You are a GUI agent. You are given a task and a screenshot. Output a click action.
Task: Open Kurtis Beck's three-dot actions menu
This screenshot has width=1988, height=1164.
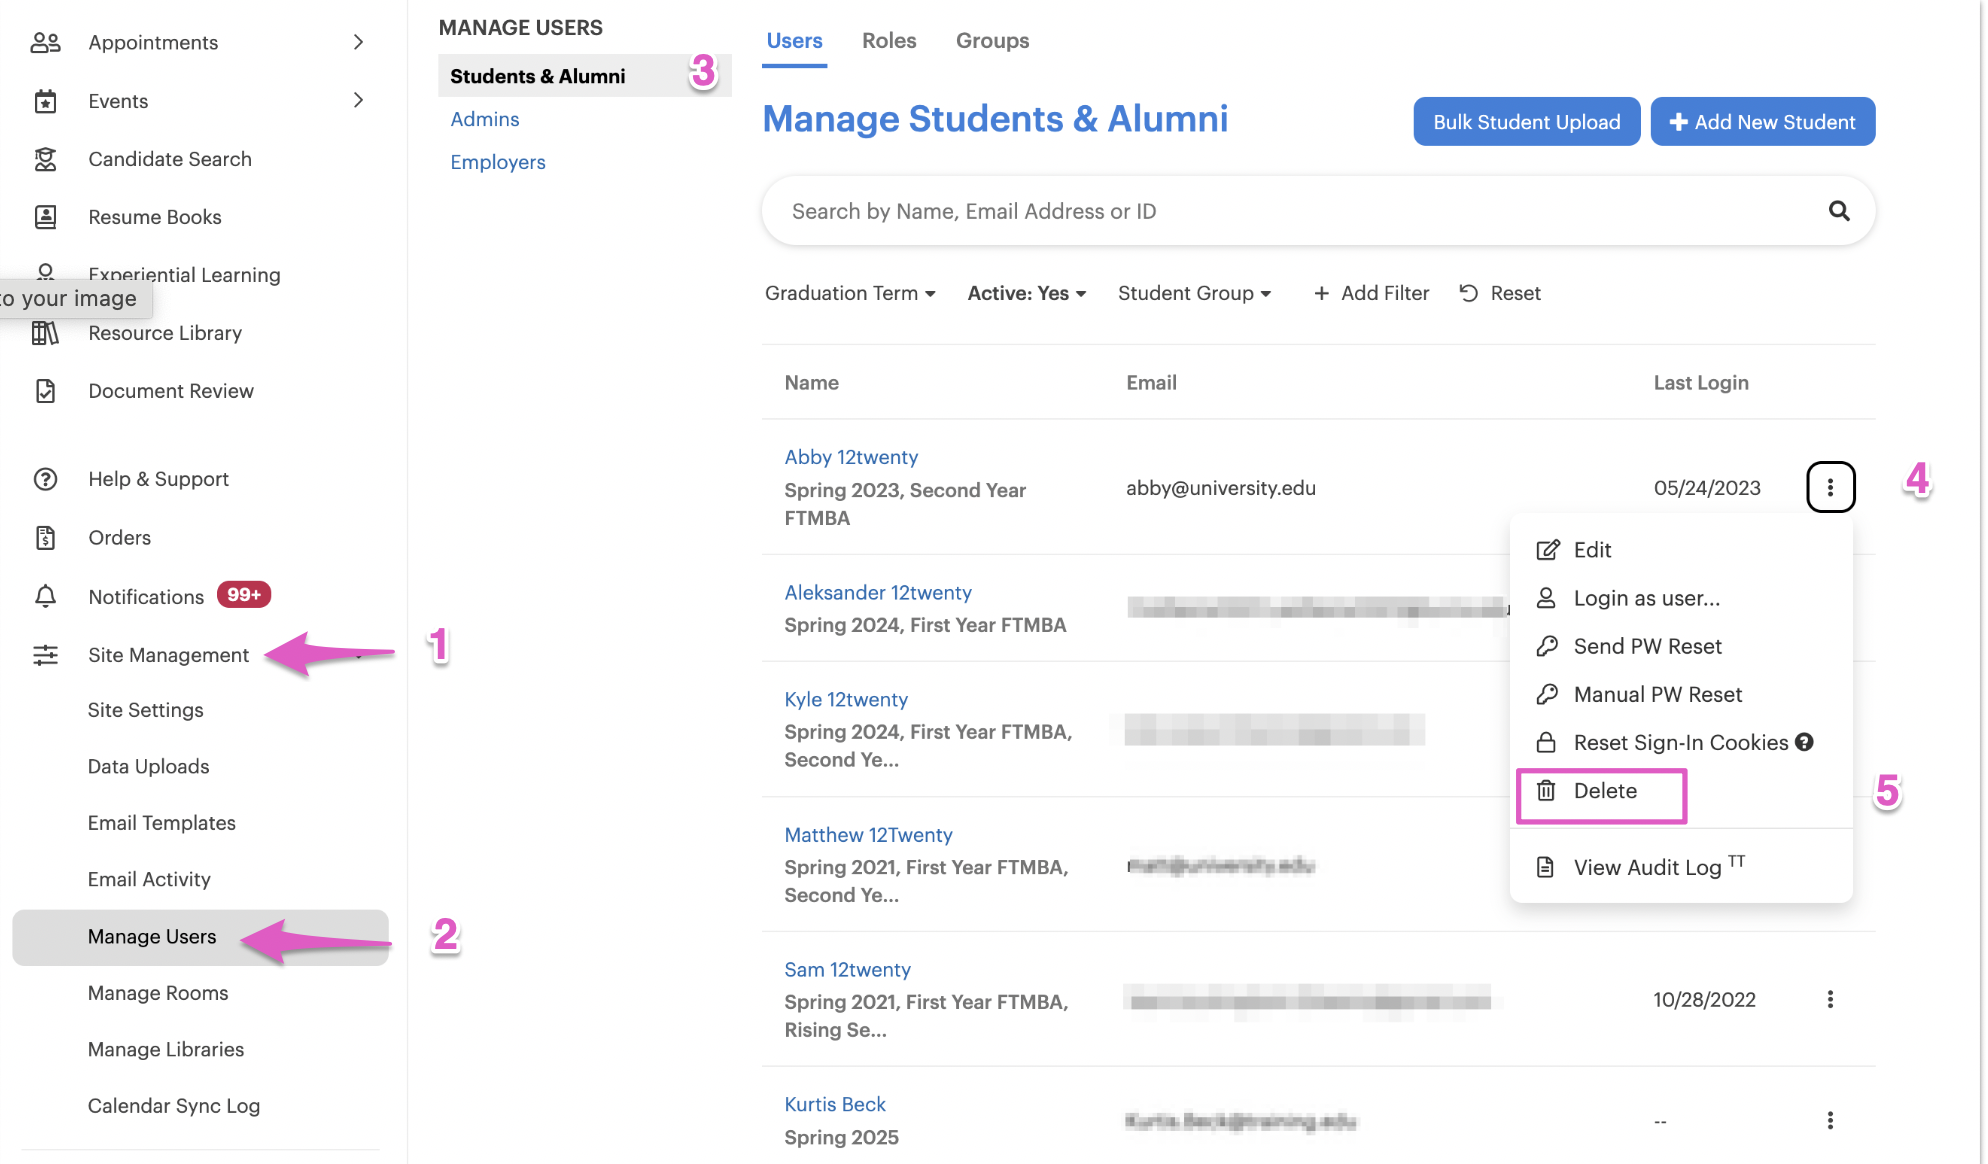coord(1830,1120)
